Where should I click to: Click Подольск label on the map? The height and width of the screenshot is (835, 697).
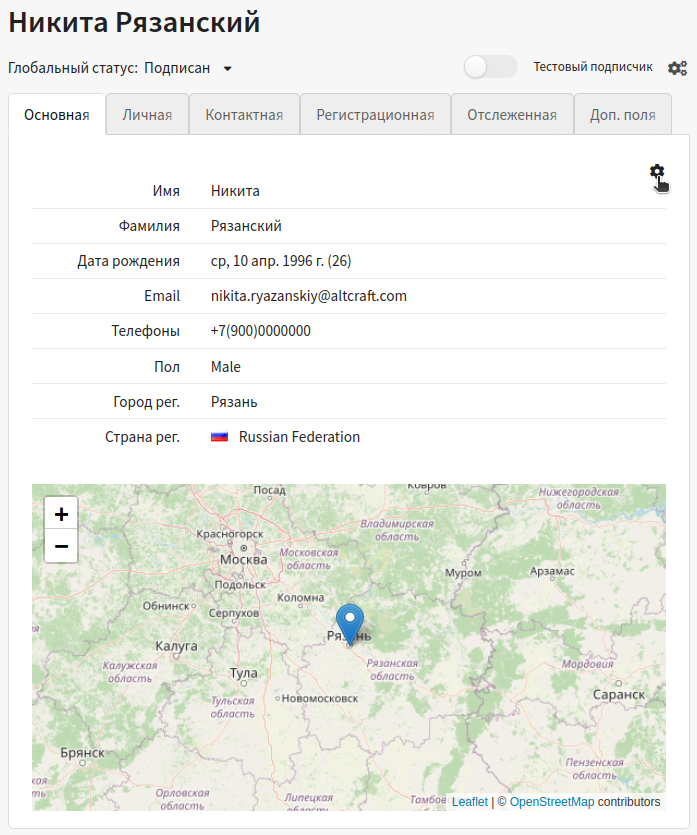tap(240, 584)
